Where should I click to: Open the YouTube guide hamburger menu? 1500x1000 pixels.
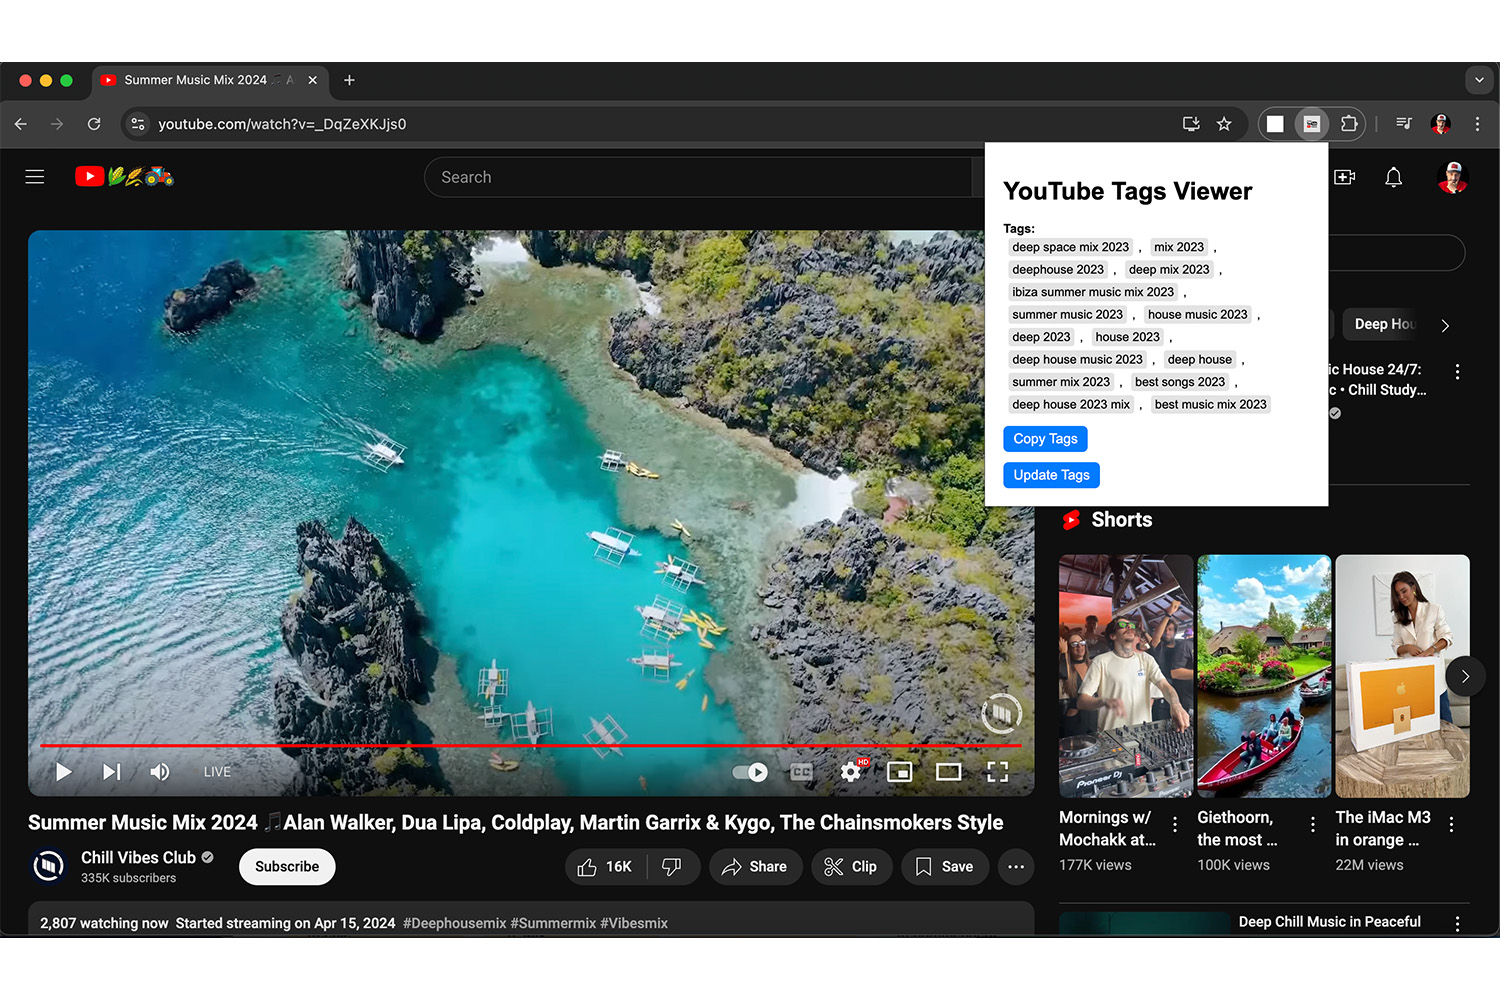(35, 177)
